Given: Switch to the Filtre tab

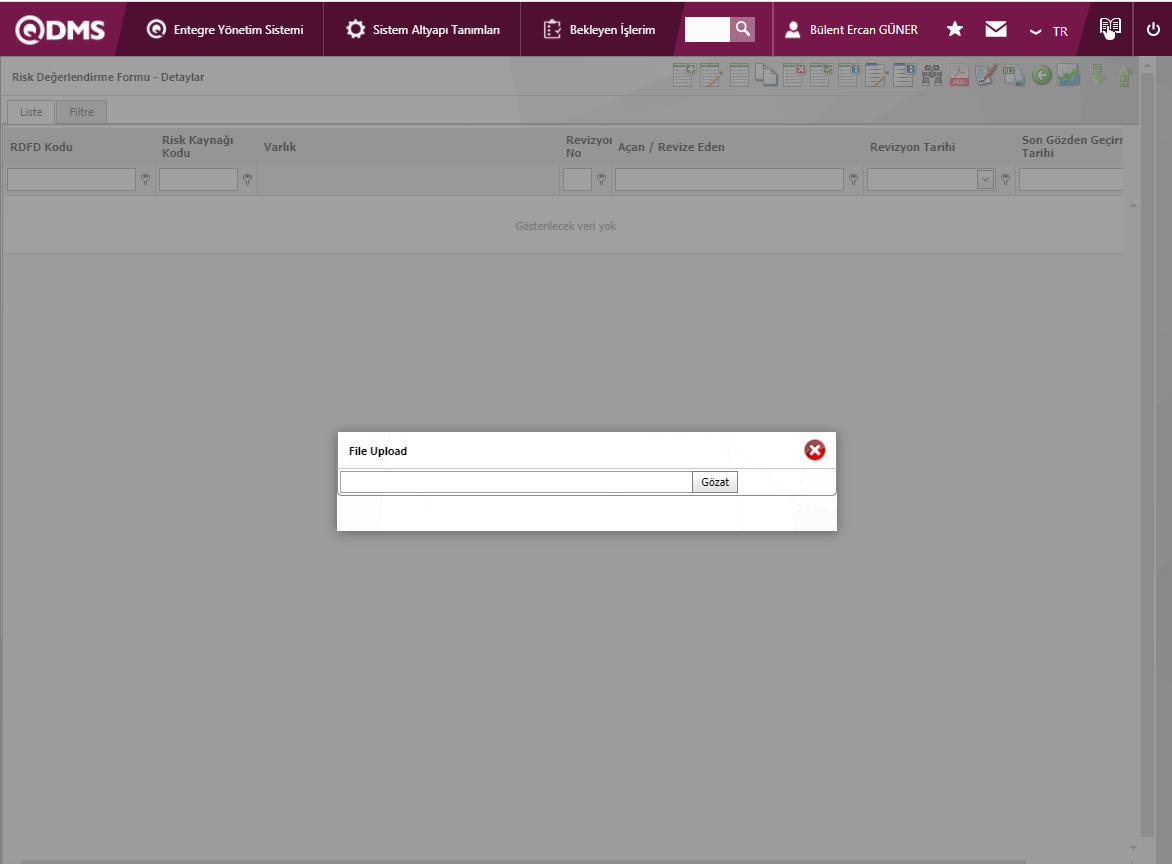Looking at the screenshot, I should (x=81, y=112).
